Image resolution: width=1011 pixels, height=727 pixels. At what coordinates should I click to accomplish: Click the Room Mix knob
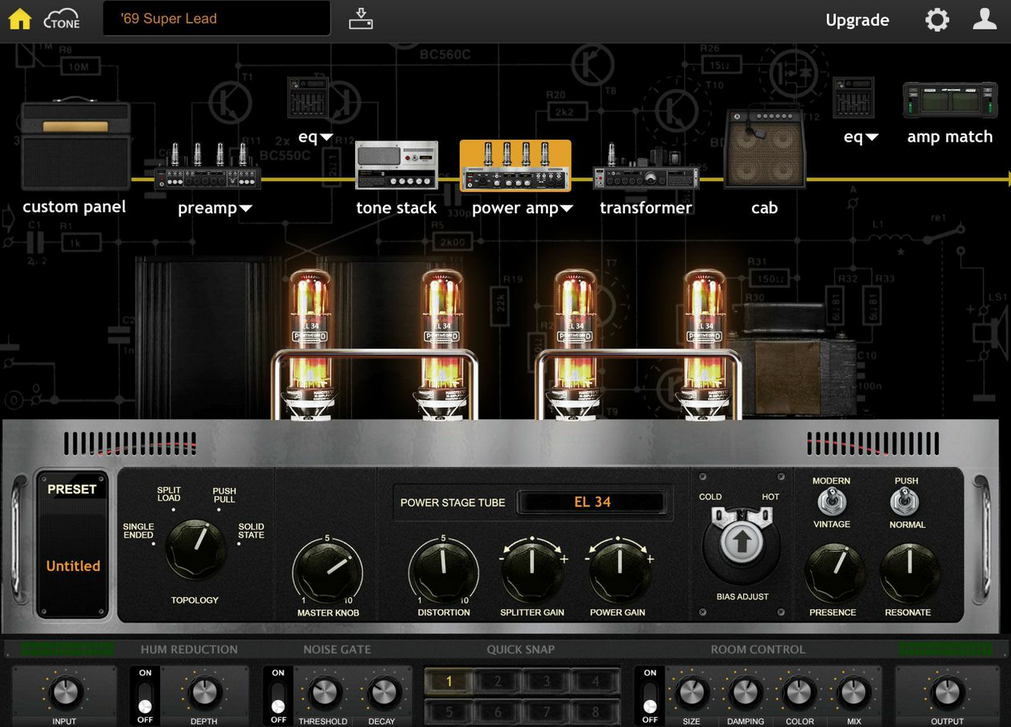853,692
